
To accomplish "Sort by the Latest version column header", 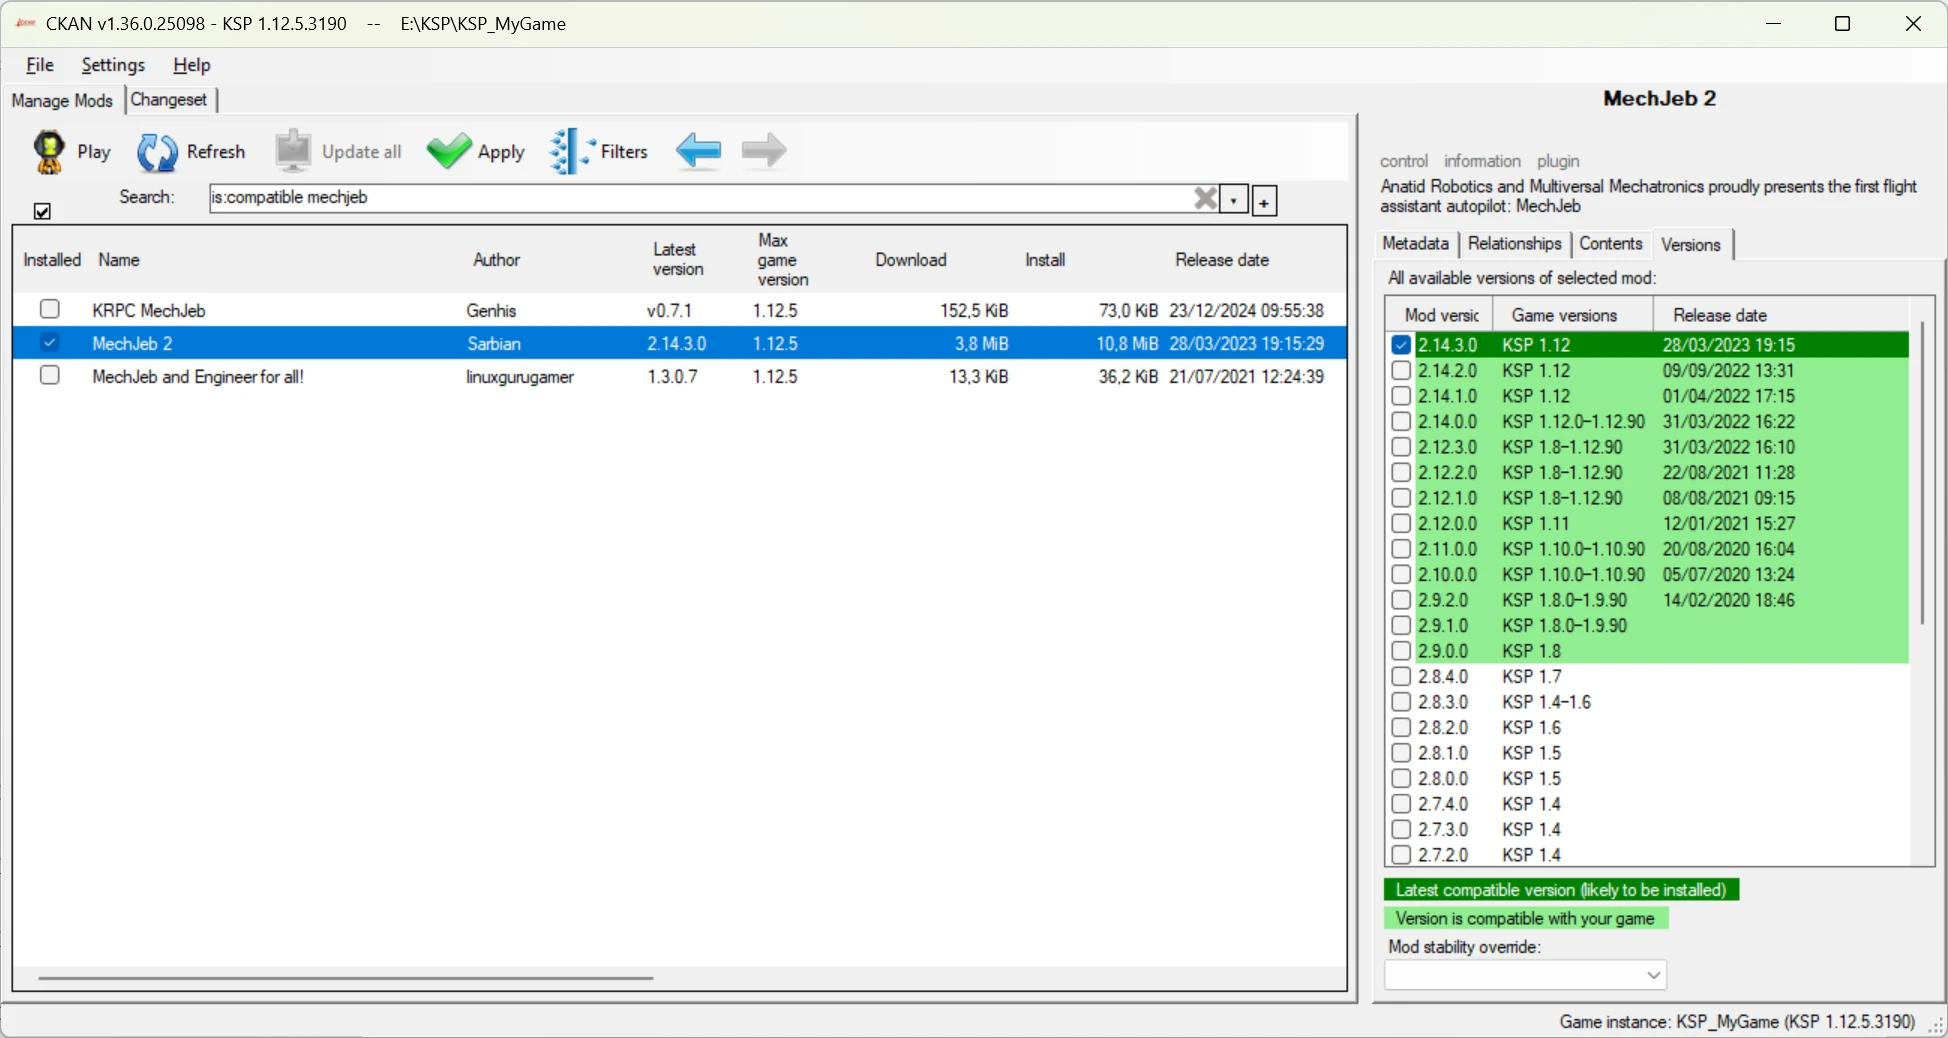I will 678,260.
